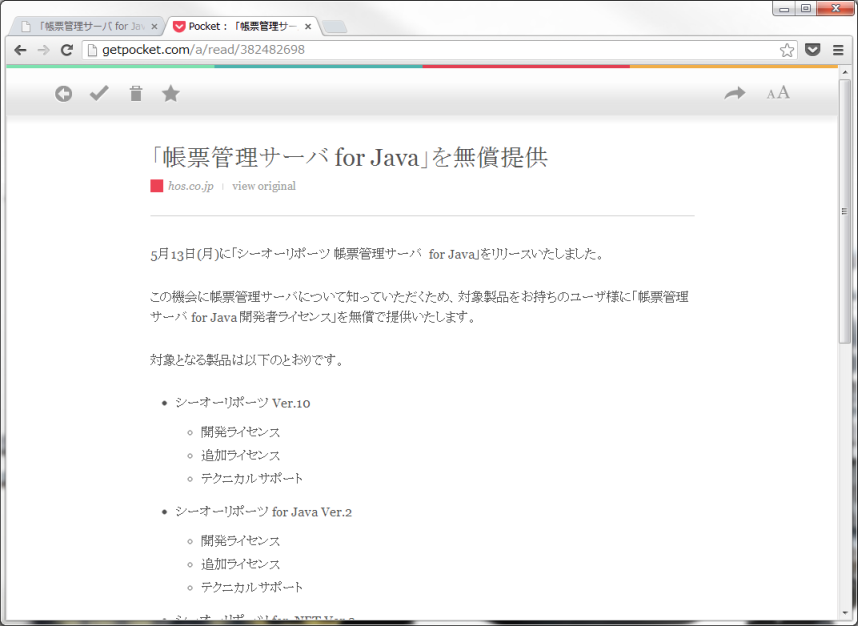858x626 pixels.
Task: Bookmark page with address bar star
Action: click(x=787, y=50)
